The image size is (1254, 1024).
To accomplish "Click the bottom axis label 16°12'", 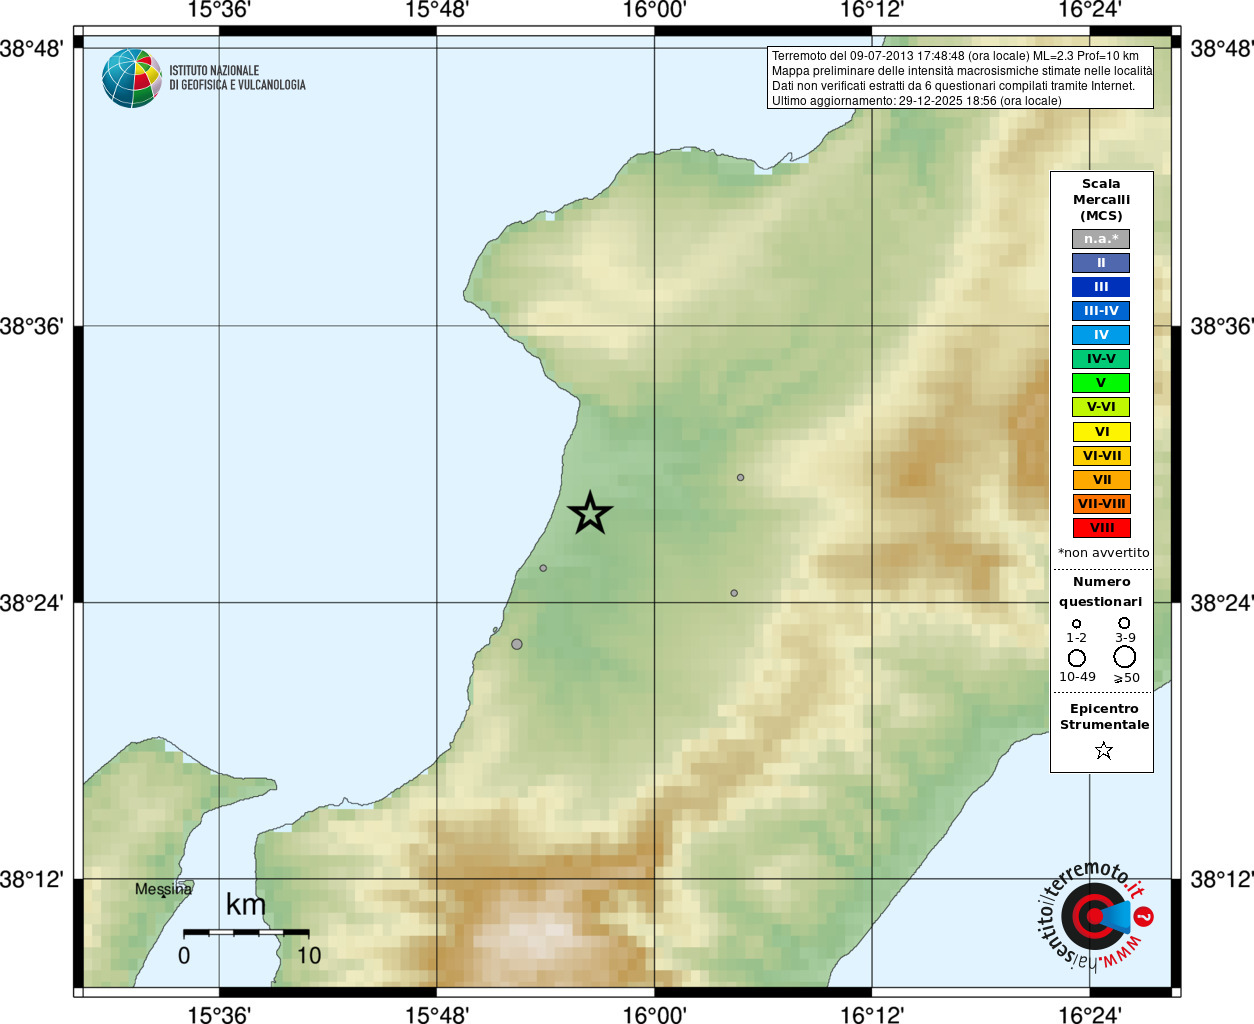I will tap(872, 1014).
